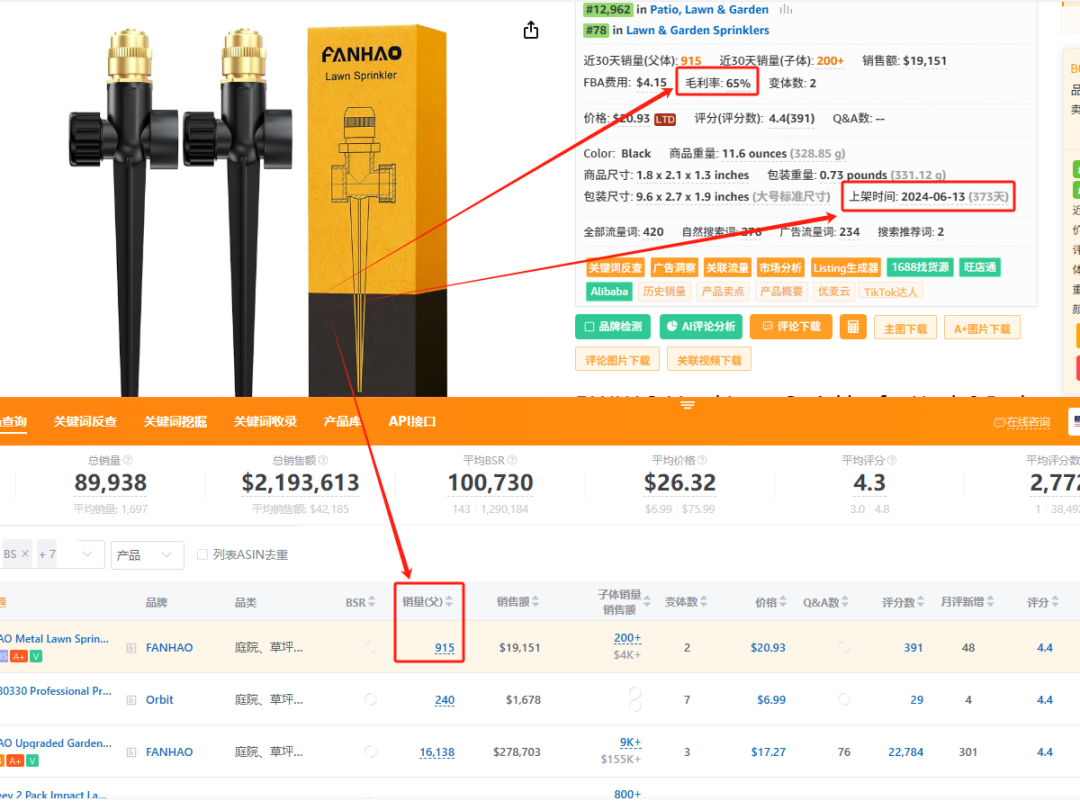Screen dimensions: 1080x810
Task: Click the 关联视频下载 button
Action: [x=709, y=360]
